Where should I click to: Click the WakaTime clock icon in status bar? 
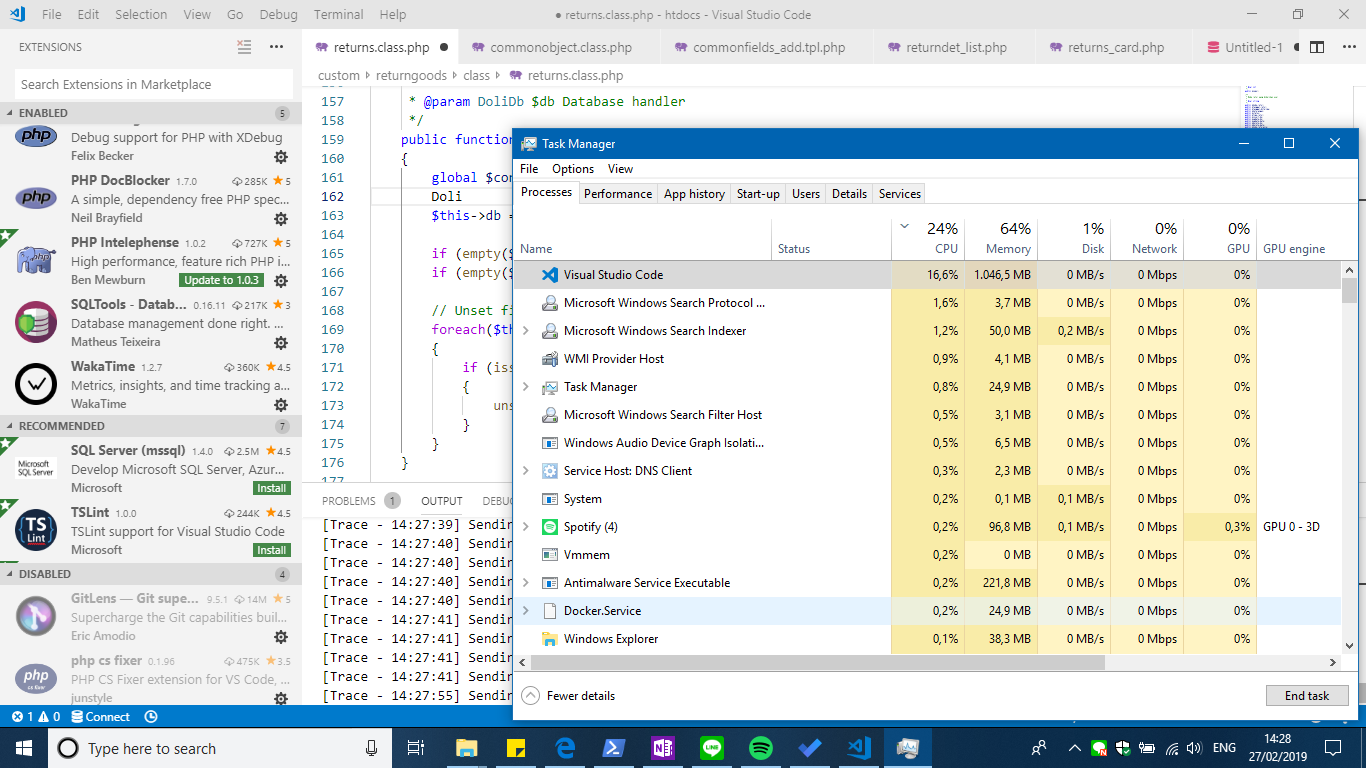[x=151, y=717]
